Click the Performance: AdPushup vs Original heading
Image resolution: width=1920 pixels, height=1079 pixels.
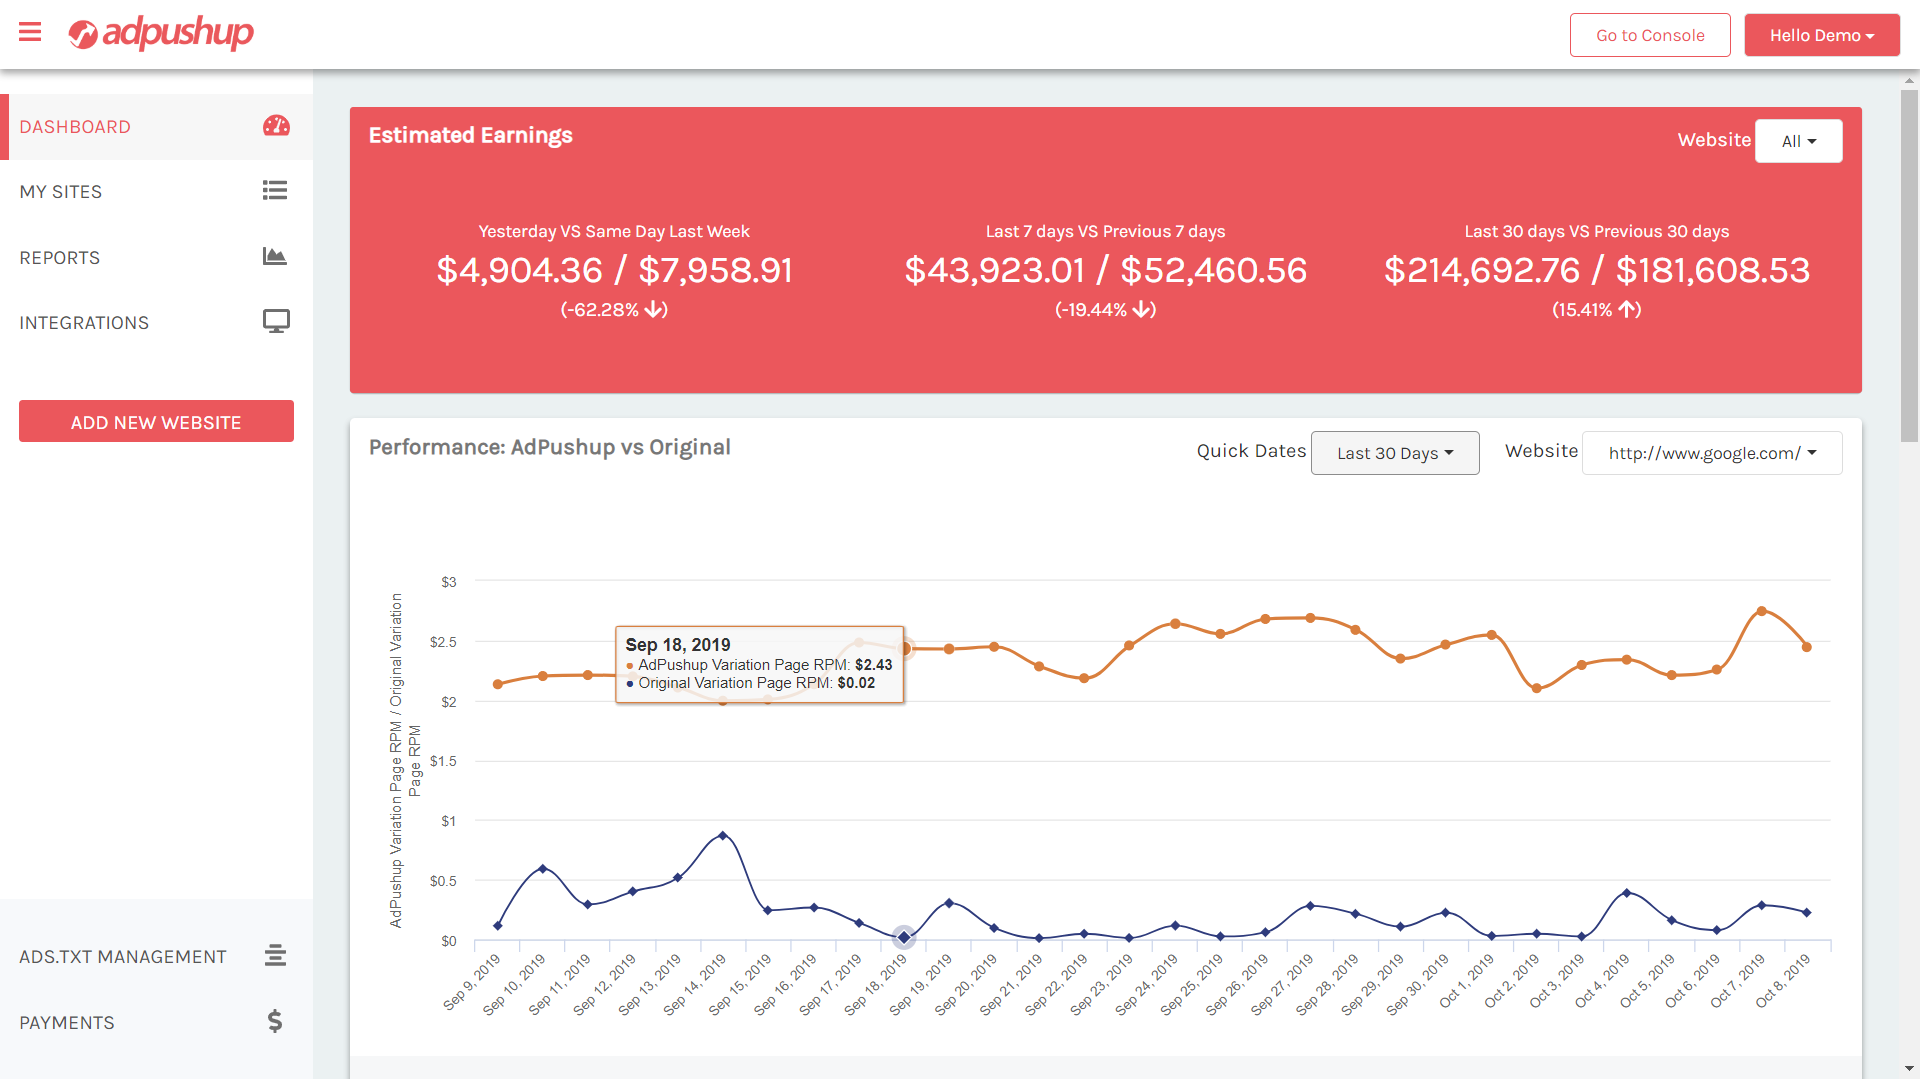(x=549, y=447)
